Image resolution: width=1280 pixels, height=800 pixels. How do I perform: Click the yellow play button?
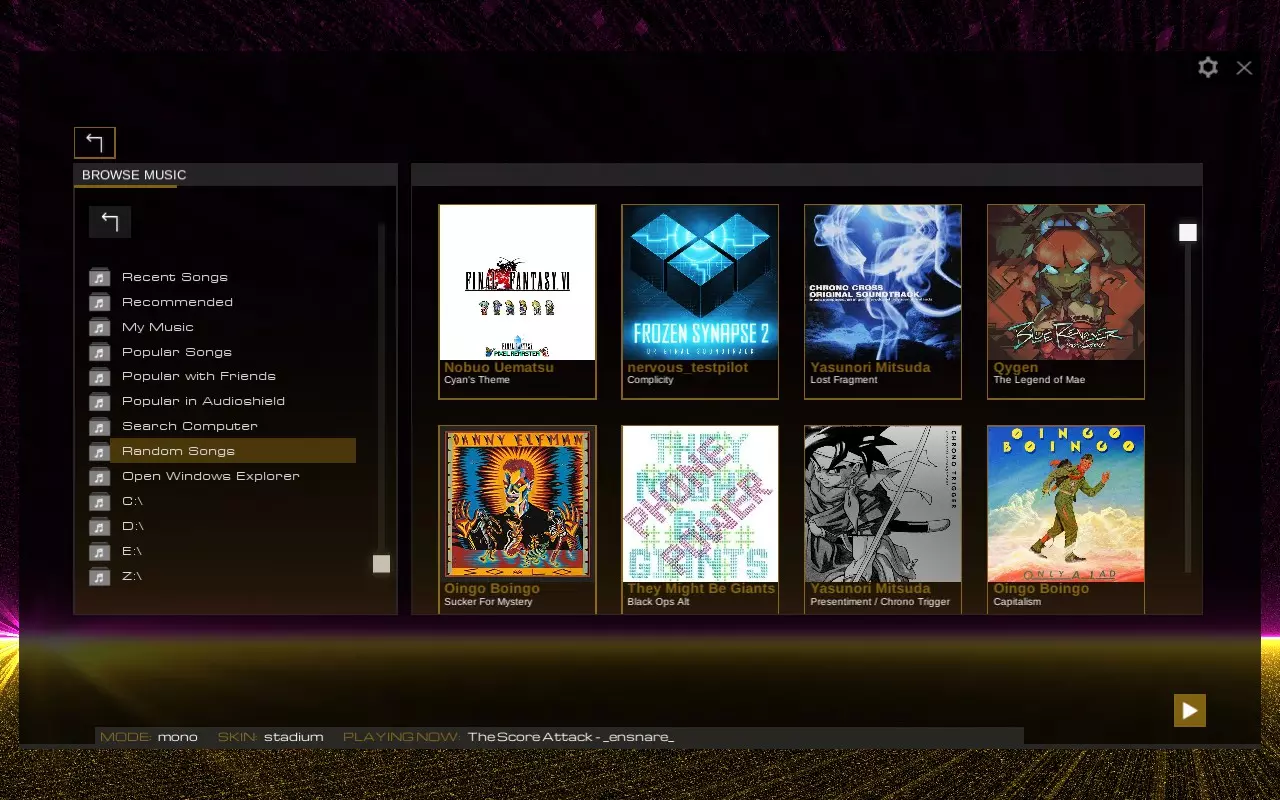[1189, 710]
